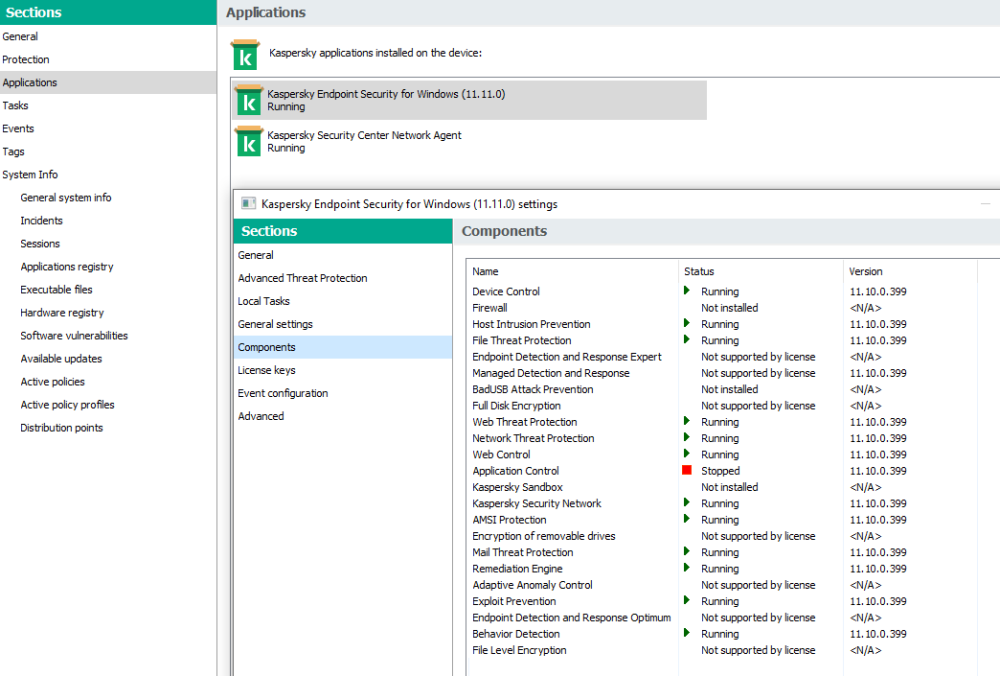1000x676 pixels.
Task: Click the green Running arrow for Web Control
Action: click(x=687, y=454)
